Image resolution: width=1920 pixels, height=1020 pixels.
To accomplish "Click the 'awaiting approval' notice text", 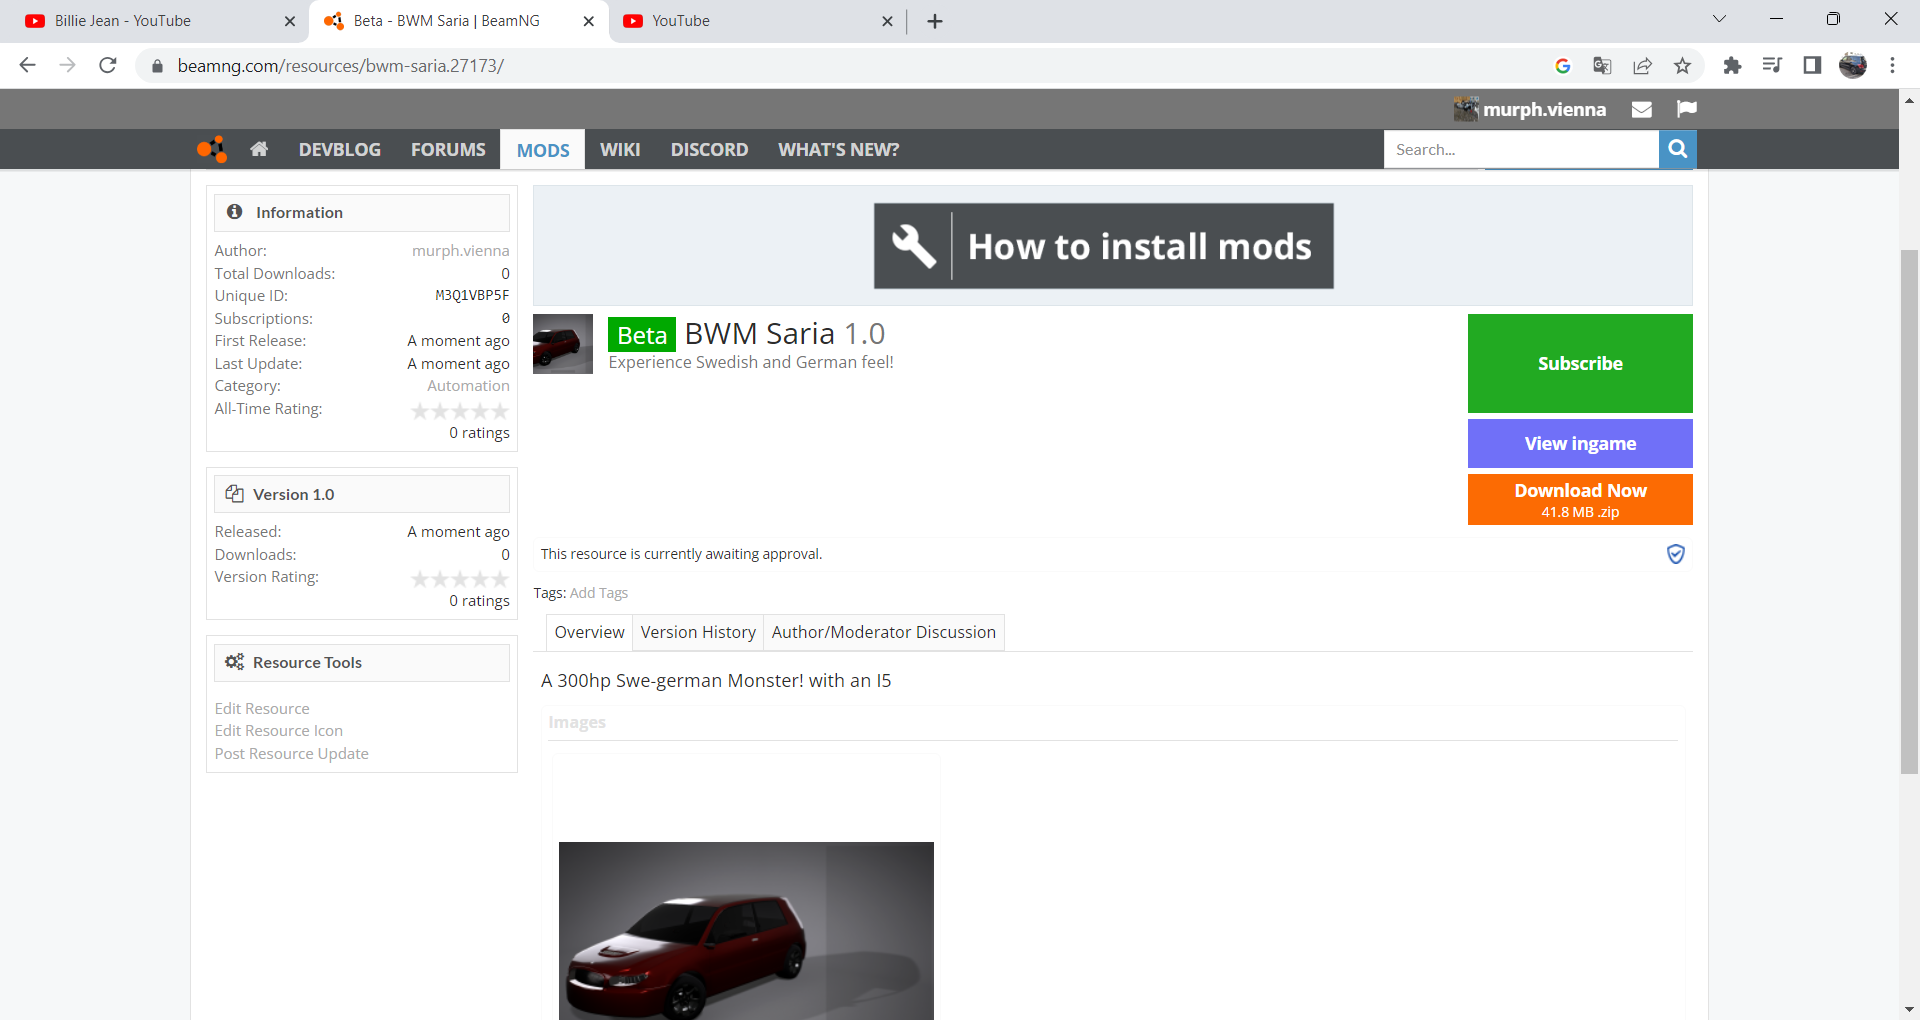I will coord(681,554).
